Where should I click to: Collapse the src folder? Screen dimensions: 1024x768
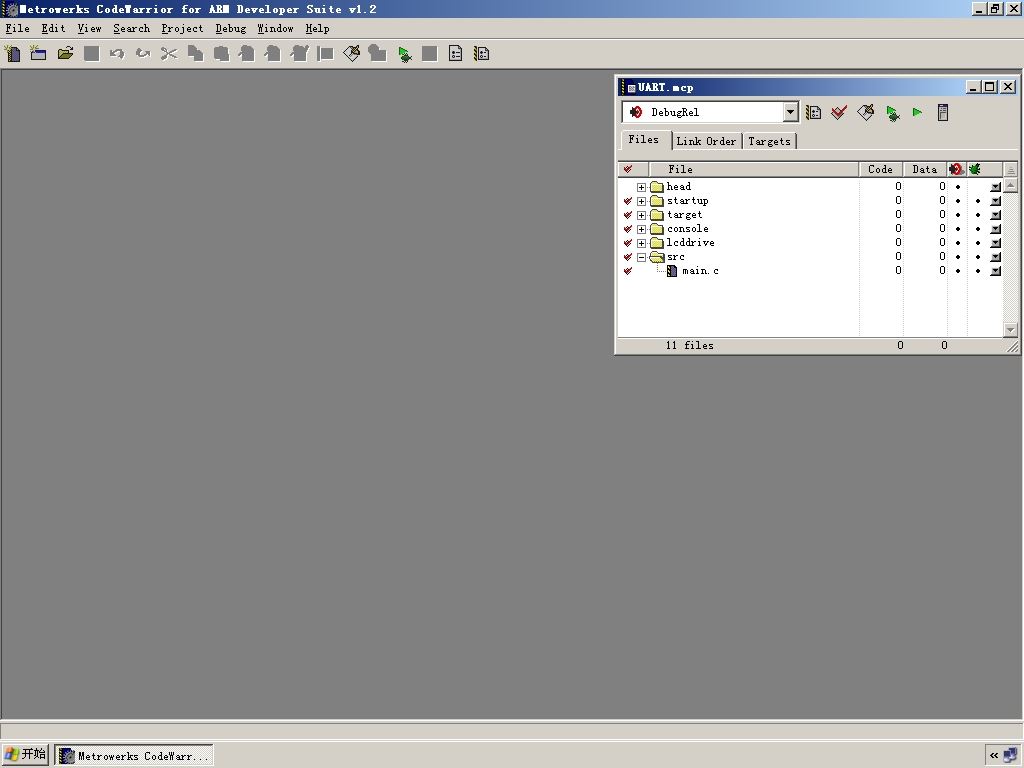point(641,257)
